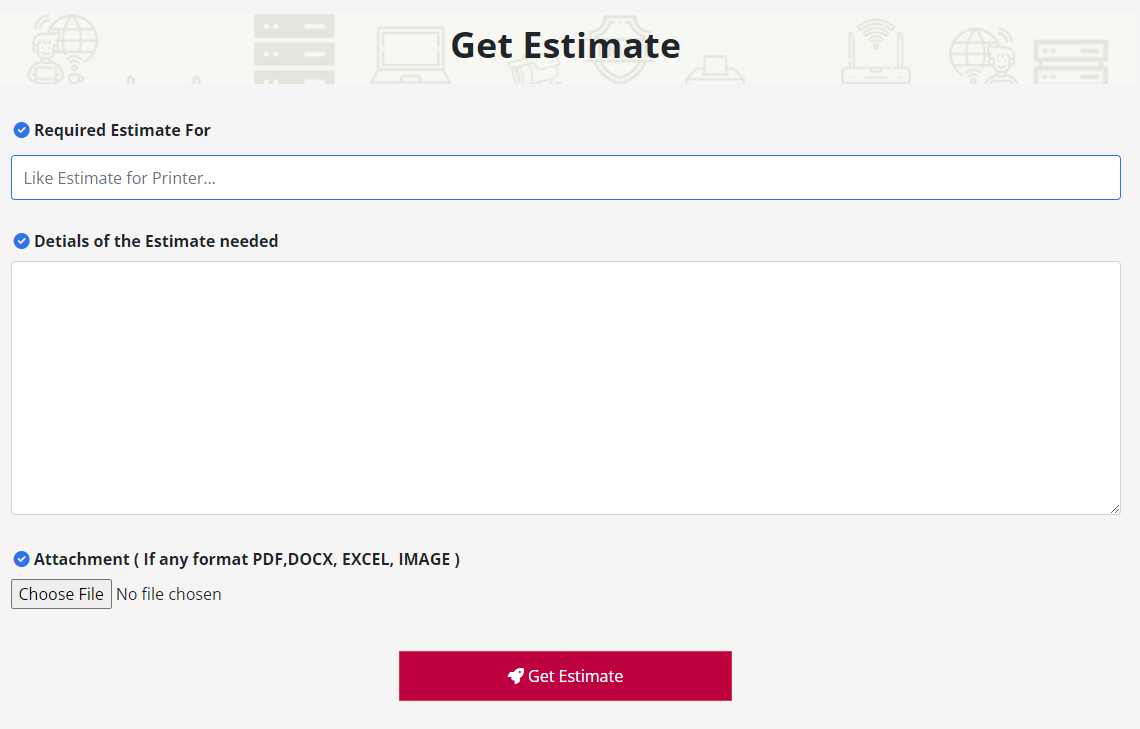Click the rocket icon on the submit button
Screen dimensions: 1140x729
point(515,676)
